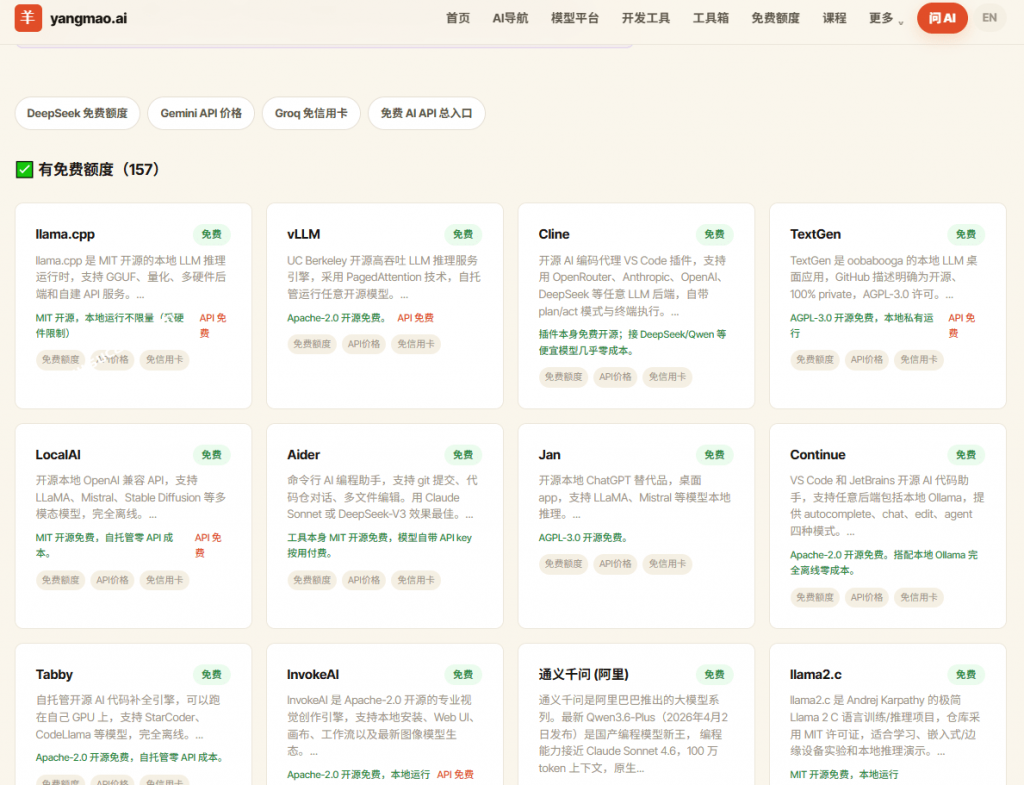
Task: Open the 课程 nav item
Action: (x=834, y=18)
